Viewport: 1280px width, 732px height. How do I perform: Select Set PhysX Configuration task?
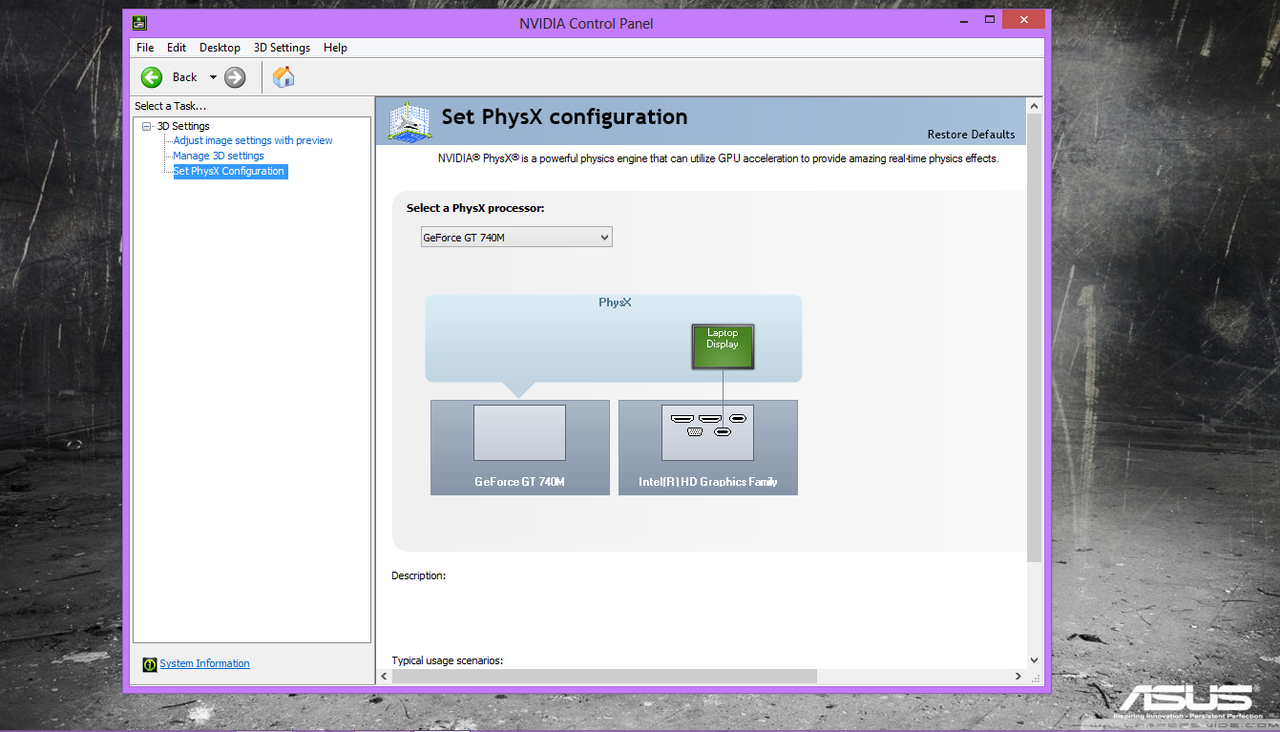tap(230, 171)
